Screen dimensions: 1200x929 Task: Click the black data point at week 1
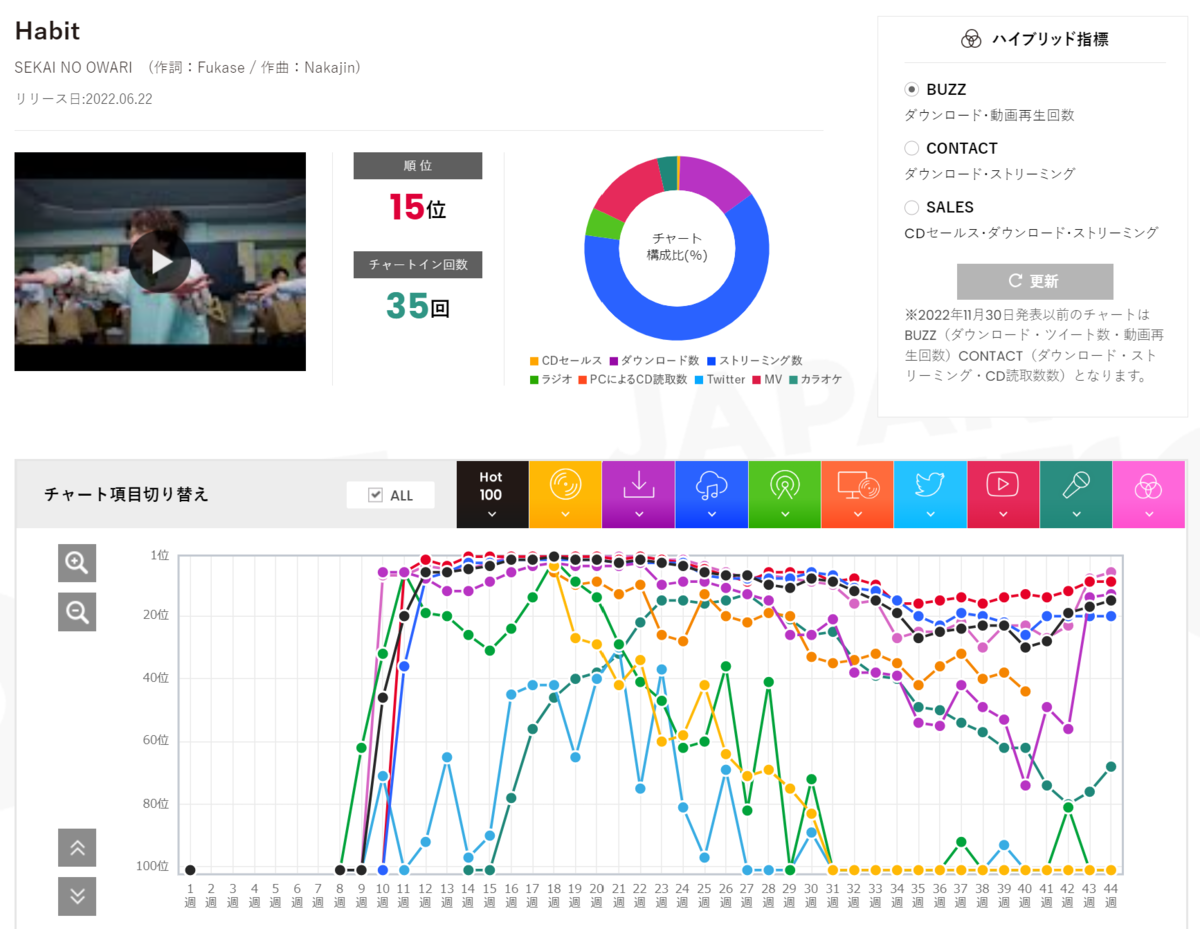[190, 870]
